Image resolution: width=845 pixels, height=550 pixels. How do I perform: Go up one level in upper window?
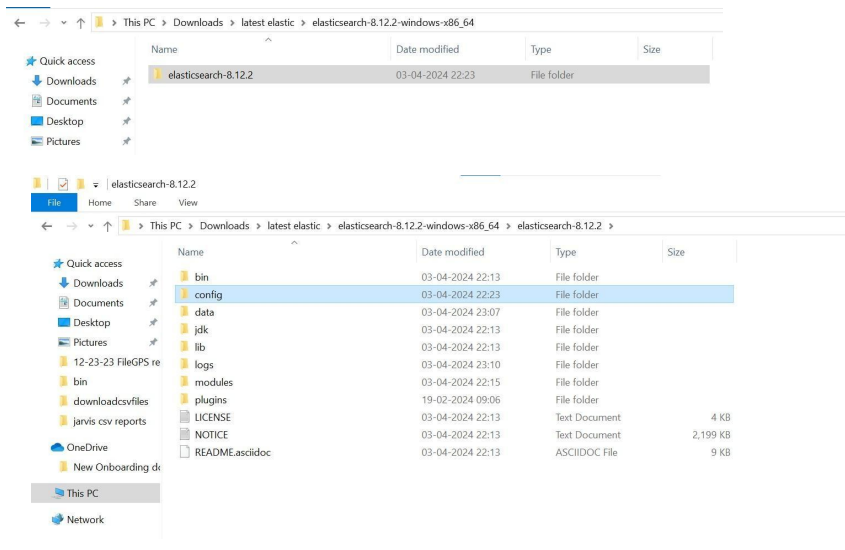coord(81,23)
